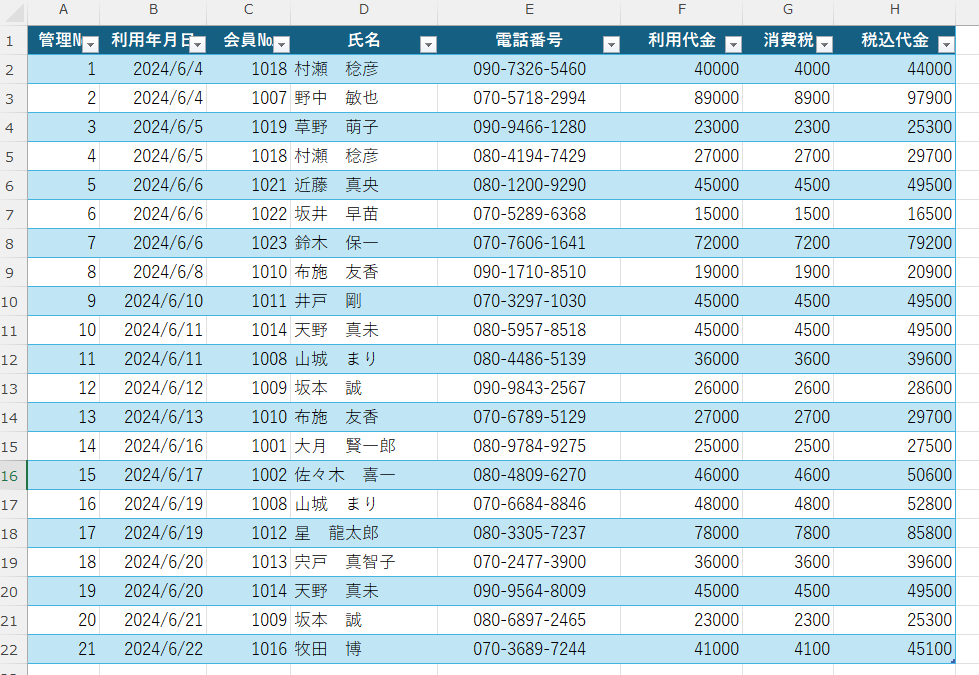Open the 税込代金 filter dropdown
The width and height of the screenshot is (979, 675).
[x=946, y=44]
